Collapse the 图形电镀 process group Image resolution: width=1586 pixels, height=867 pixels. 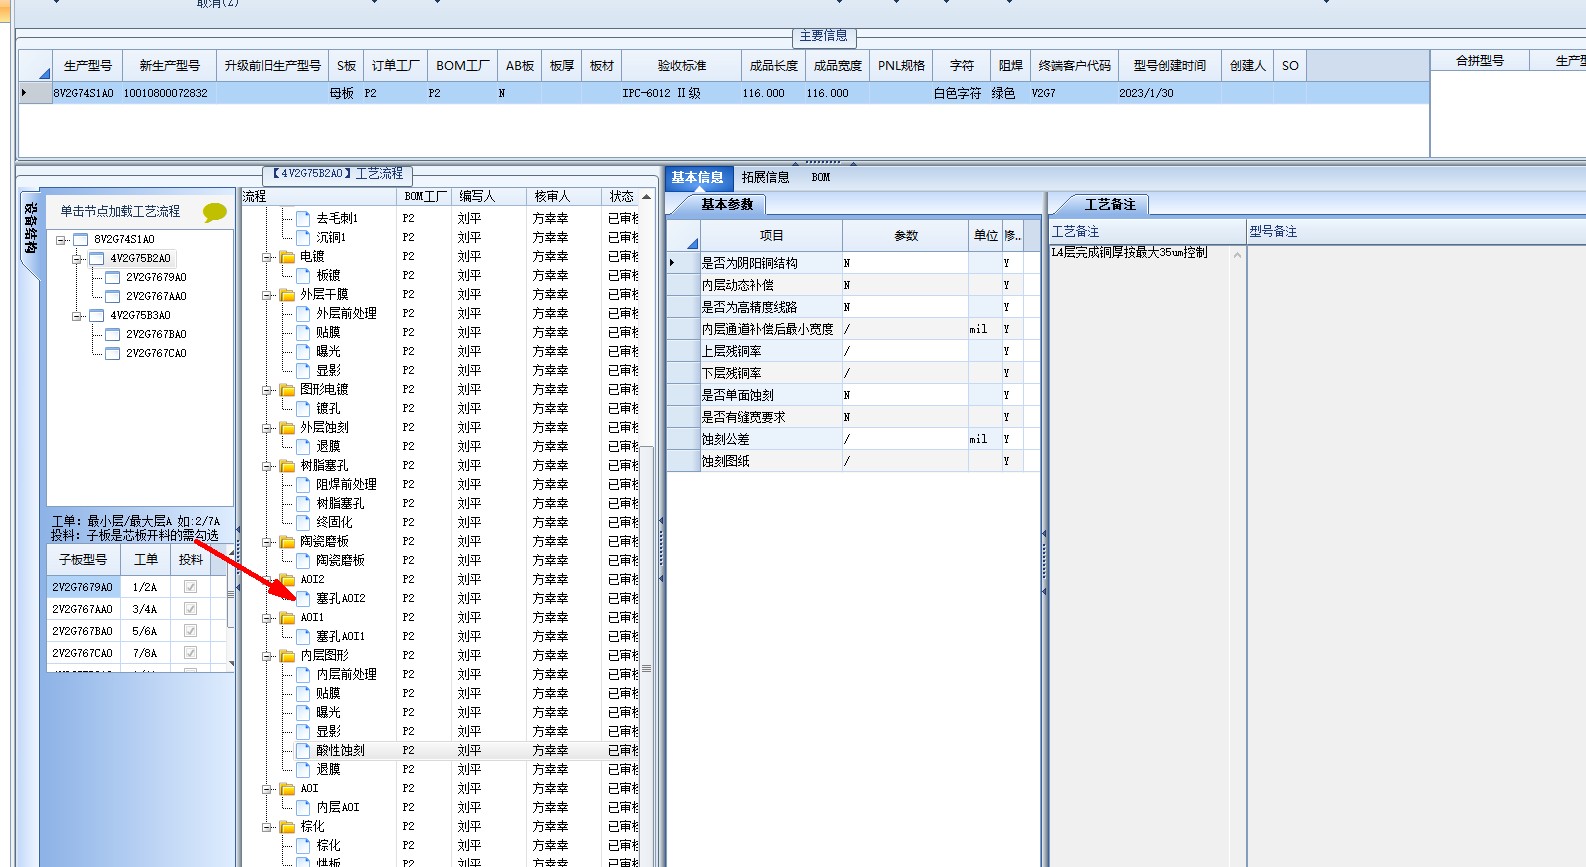[x=268, y=390]
